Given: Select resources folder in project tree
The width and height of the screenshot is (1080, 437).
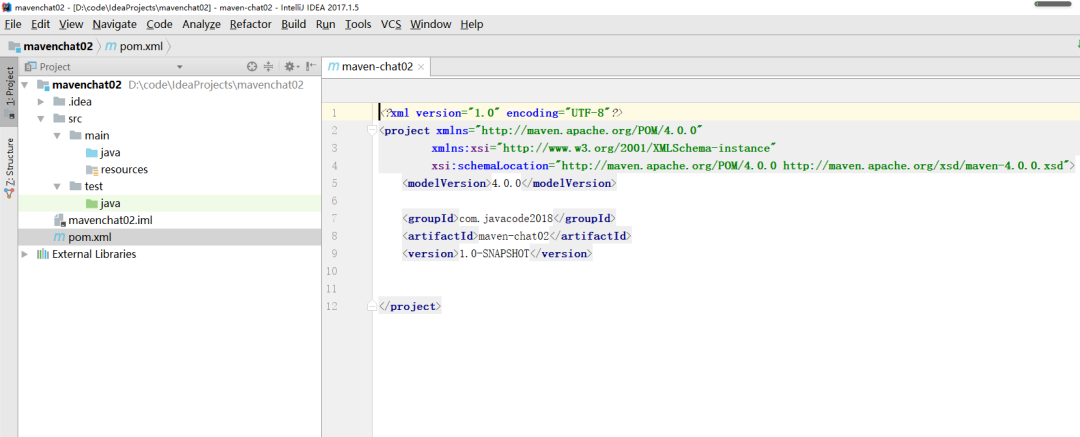Looking at the screenshot, I should [124, 170].
